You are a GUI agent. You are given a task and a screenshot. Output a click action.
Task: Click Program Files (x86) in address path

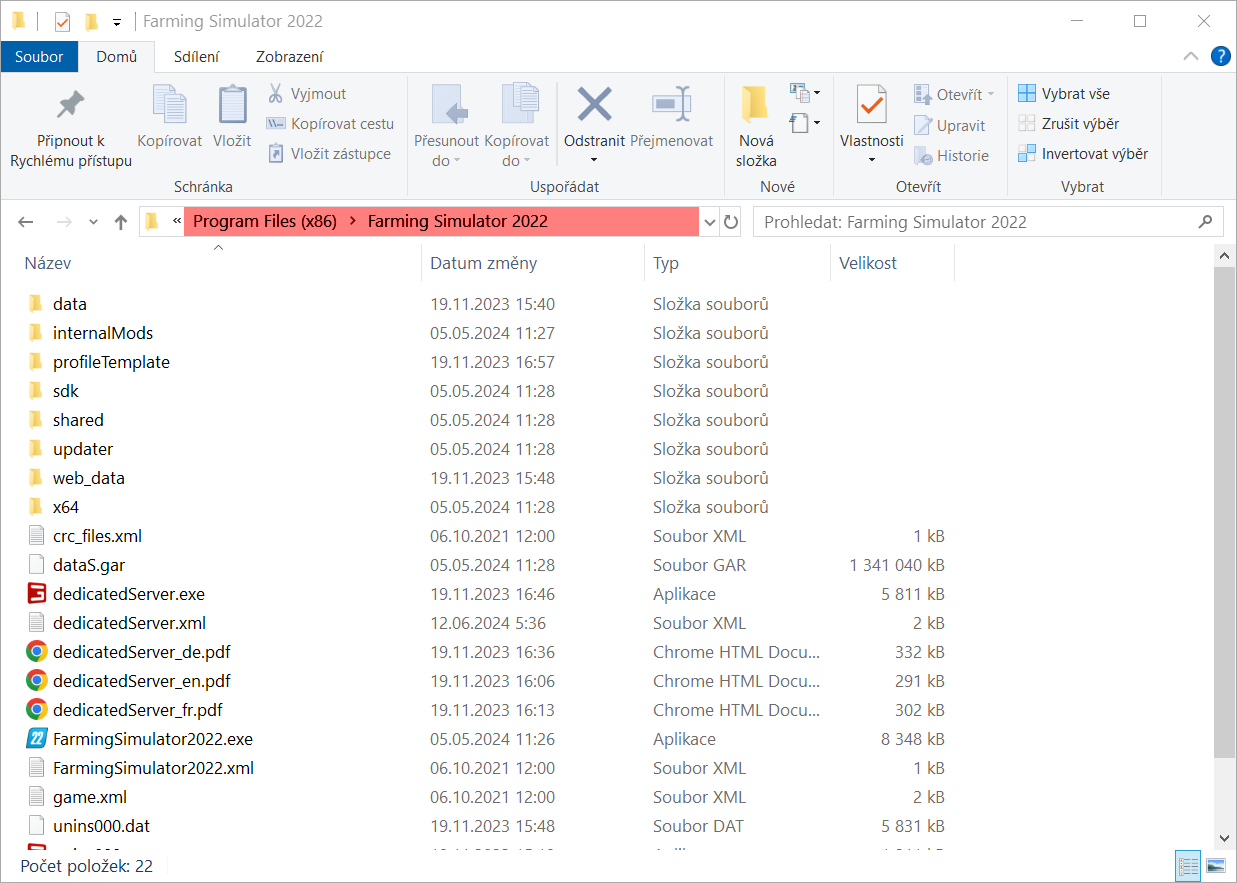point(265,222)
